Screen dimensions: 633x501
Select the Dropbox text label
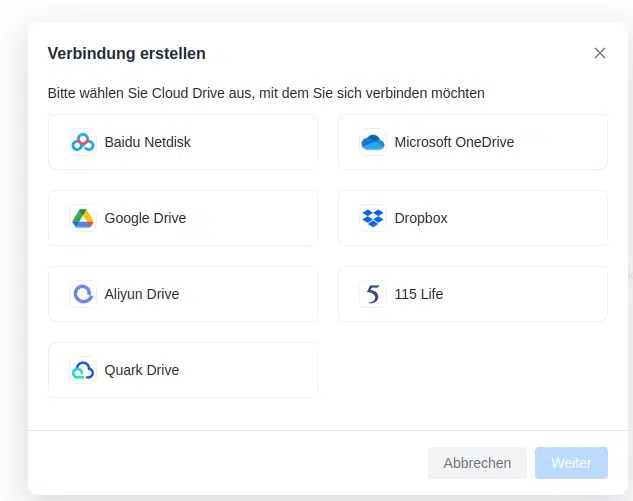(421, 218)
